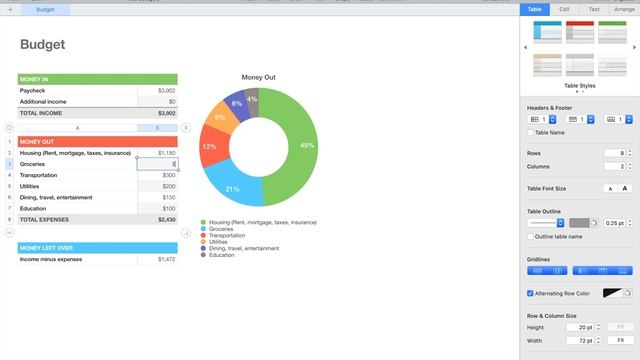
Task: Open header rows count dropdown
Action: [x=580, y=119]
